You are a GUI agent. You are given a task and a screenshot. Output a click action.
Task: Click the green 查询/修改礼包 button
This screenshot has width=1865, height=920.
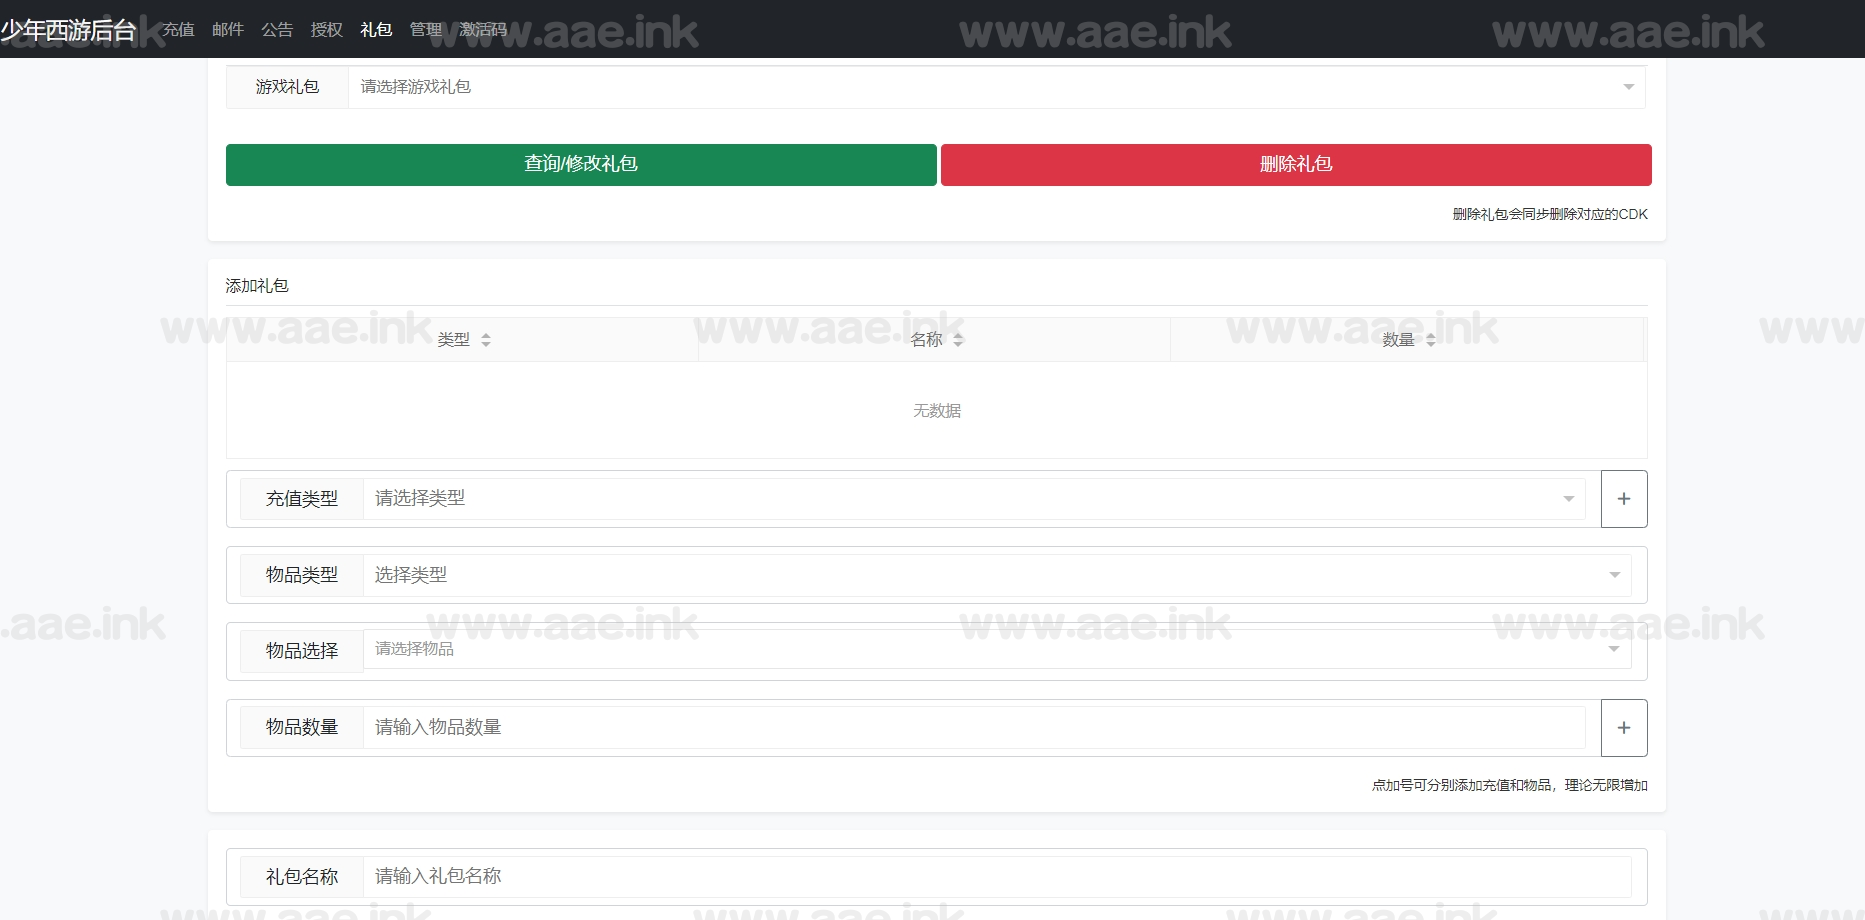(x=581, y=165)
